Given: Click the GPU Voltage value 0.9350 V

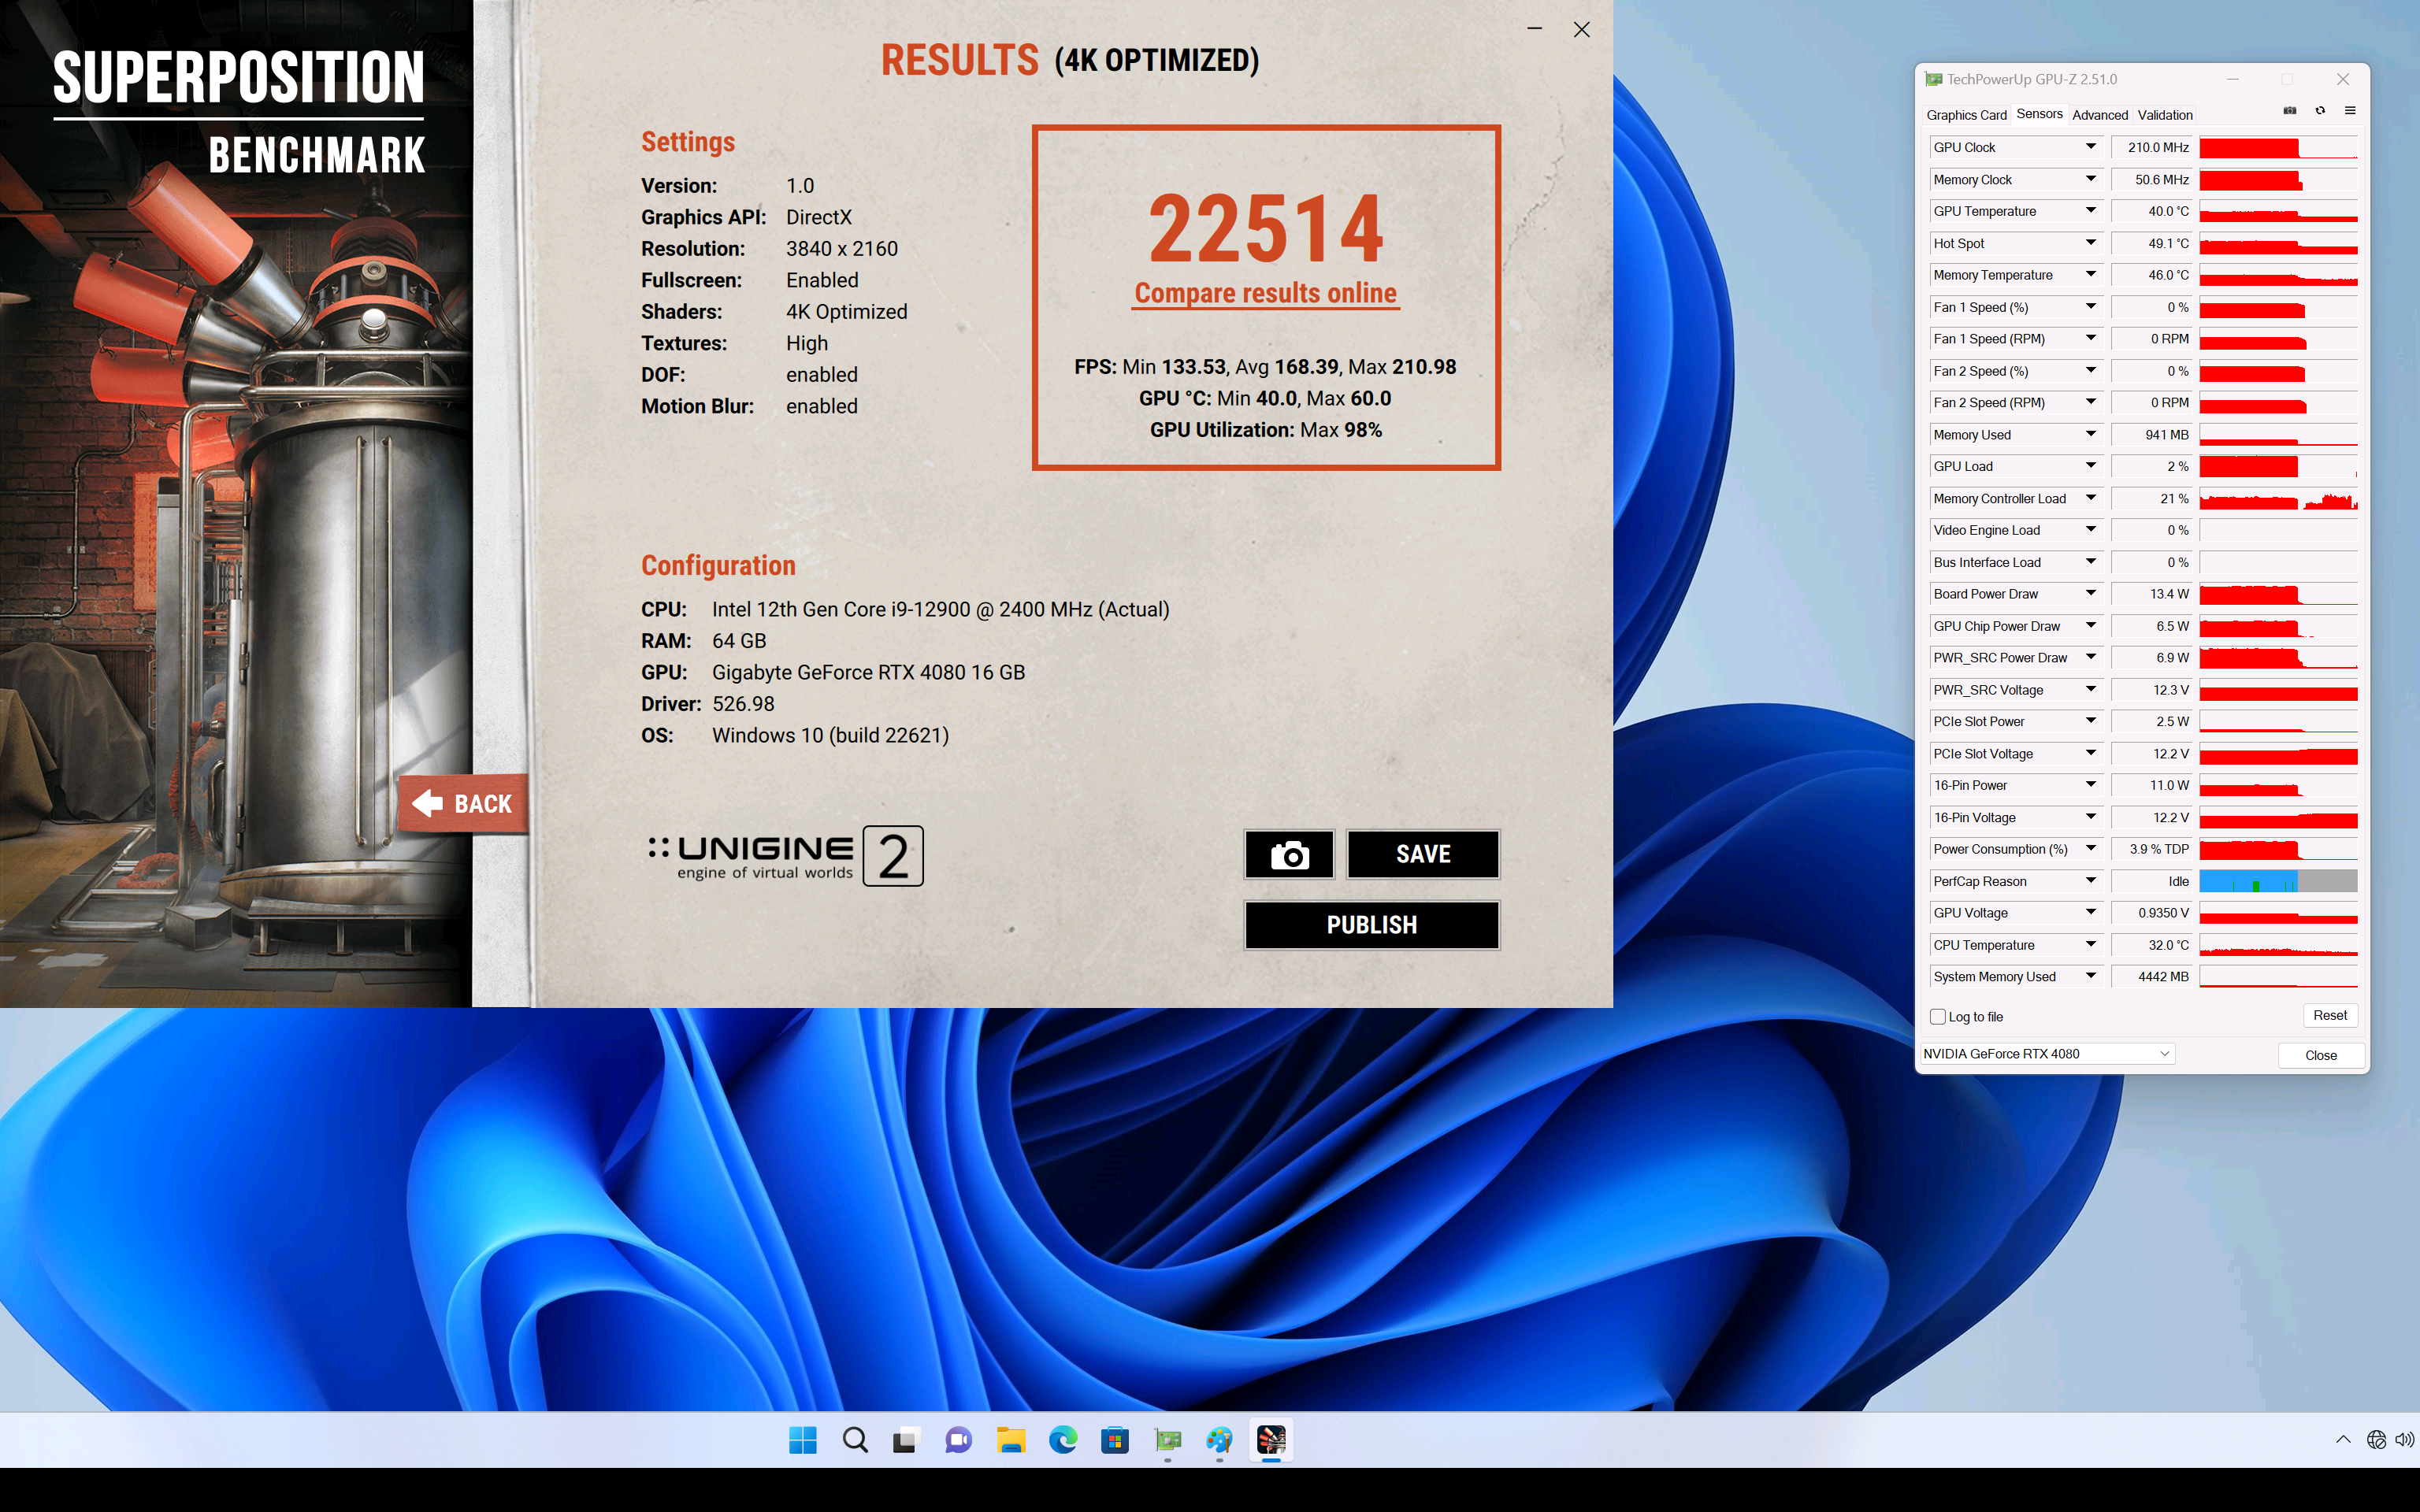Looking at the screenshot, I should pos(2152,913).
